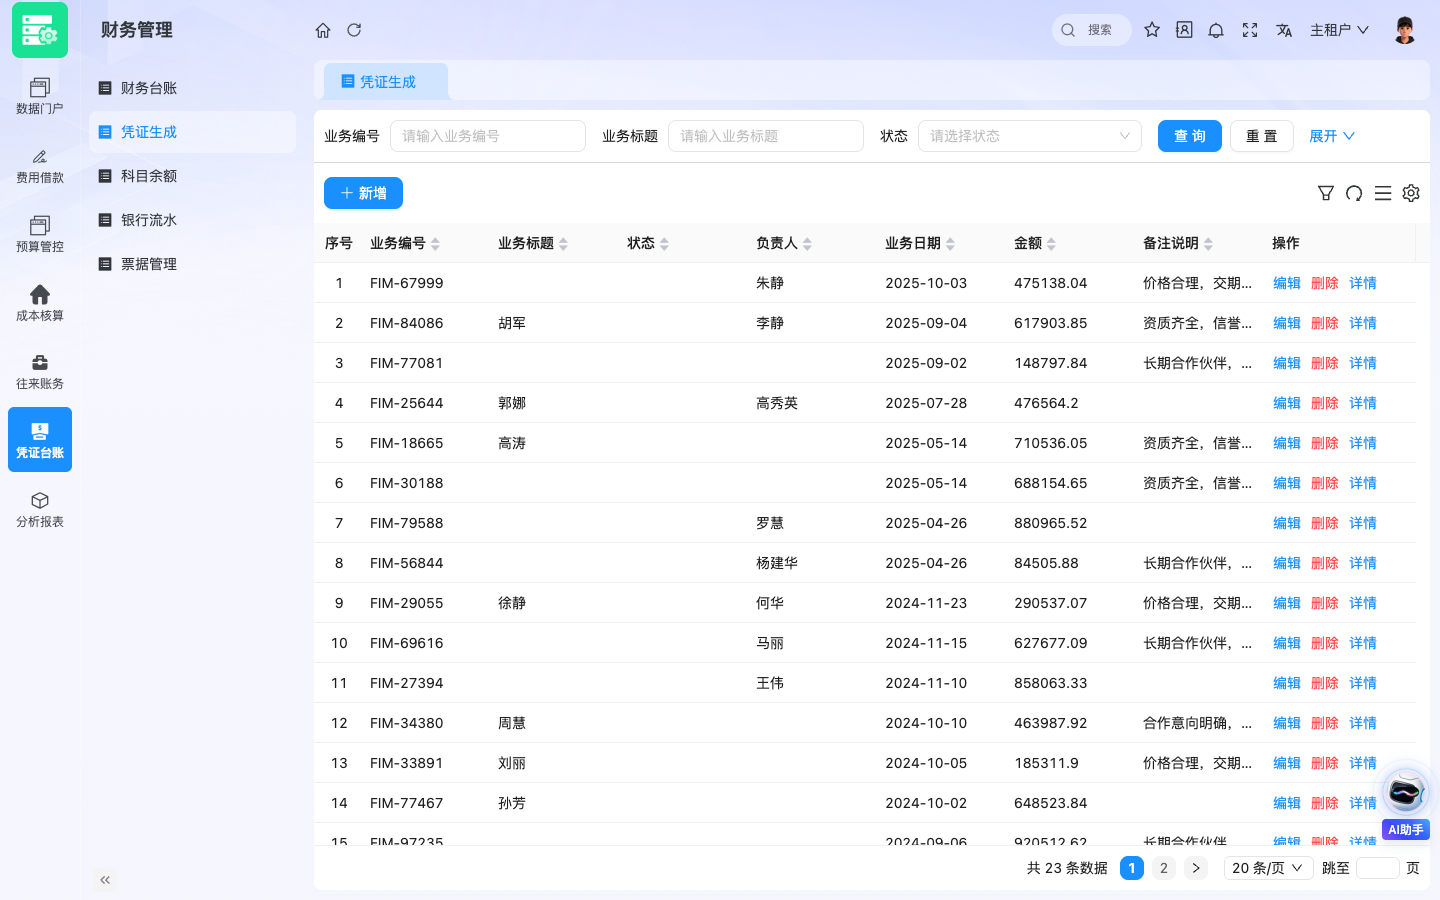Open the 主租户 tenant dropdown

(x=1339, y=30)
